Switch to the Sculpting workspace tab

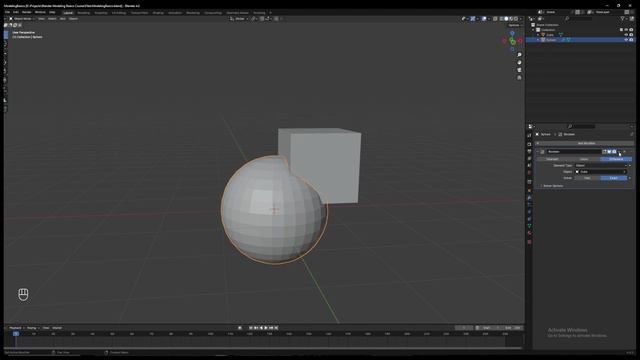tap(100, 13)
